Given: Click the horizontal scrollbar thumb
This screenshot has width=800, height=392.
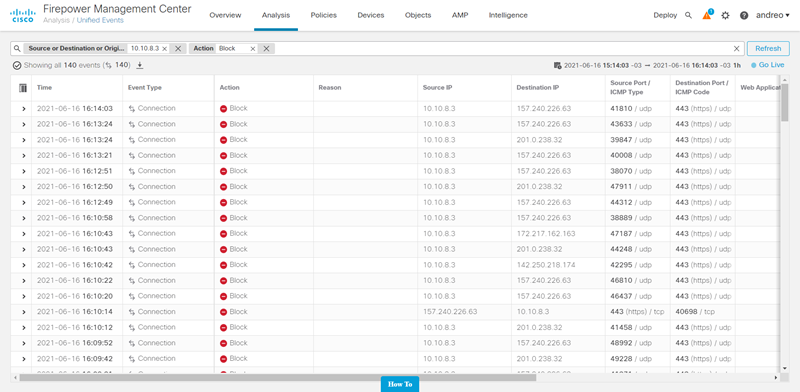Looking at the screenshot, I should pos(278,378).
